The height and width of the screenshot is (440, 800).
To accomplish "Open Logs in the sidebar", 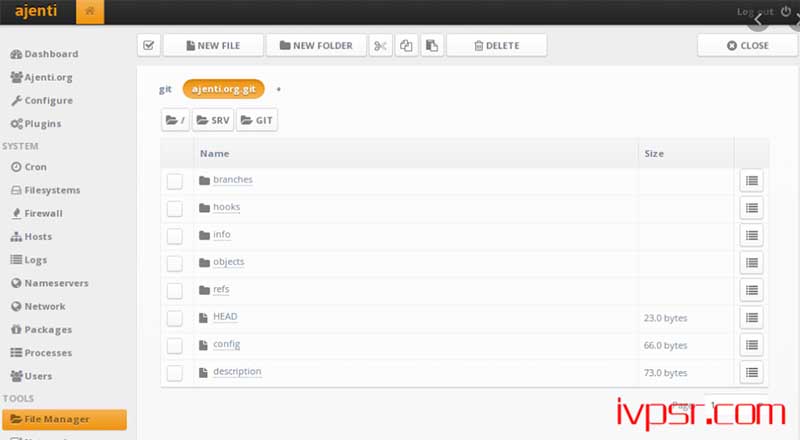I will tap(29, 260).
